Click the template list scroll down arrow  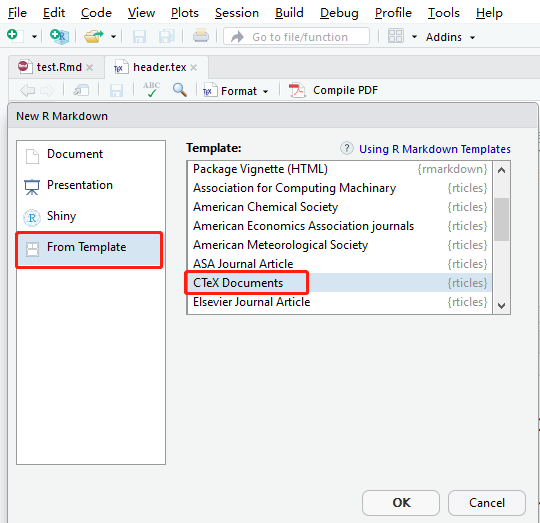click(501, 305)
